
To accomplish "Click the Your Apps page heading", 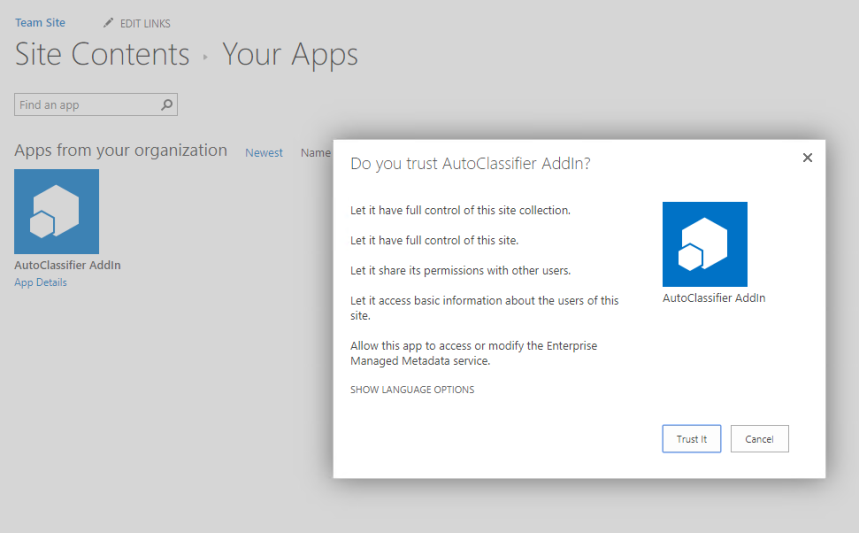I will [289, 54].
